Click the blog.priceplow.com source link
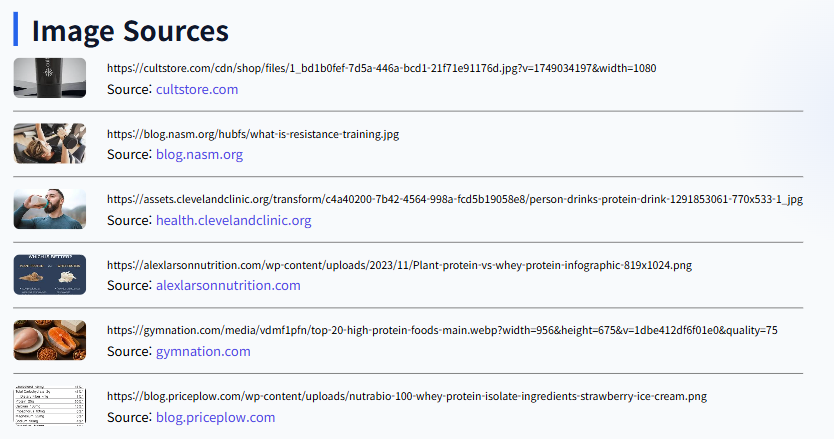Viewport: 834px width, 439px height. click(x=215, y=417)
